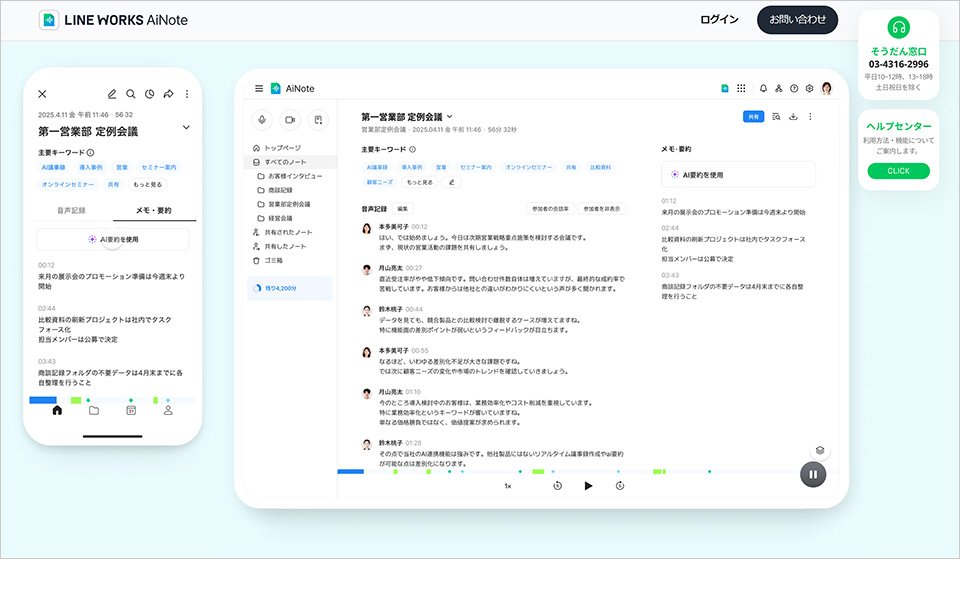Open mobile calendar tab icon
This screenshot has width=960, height=590.
[131, 410]
